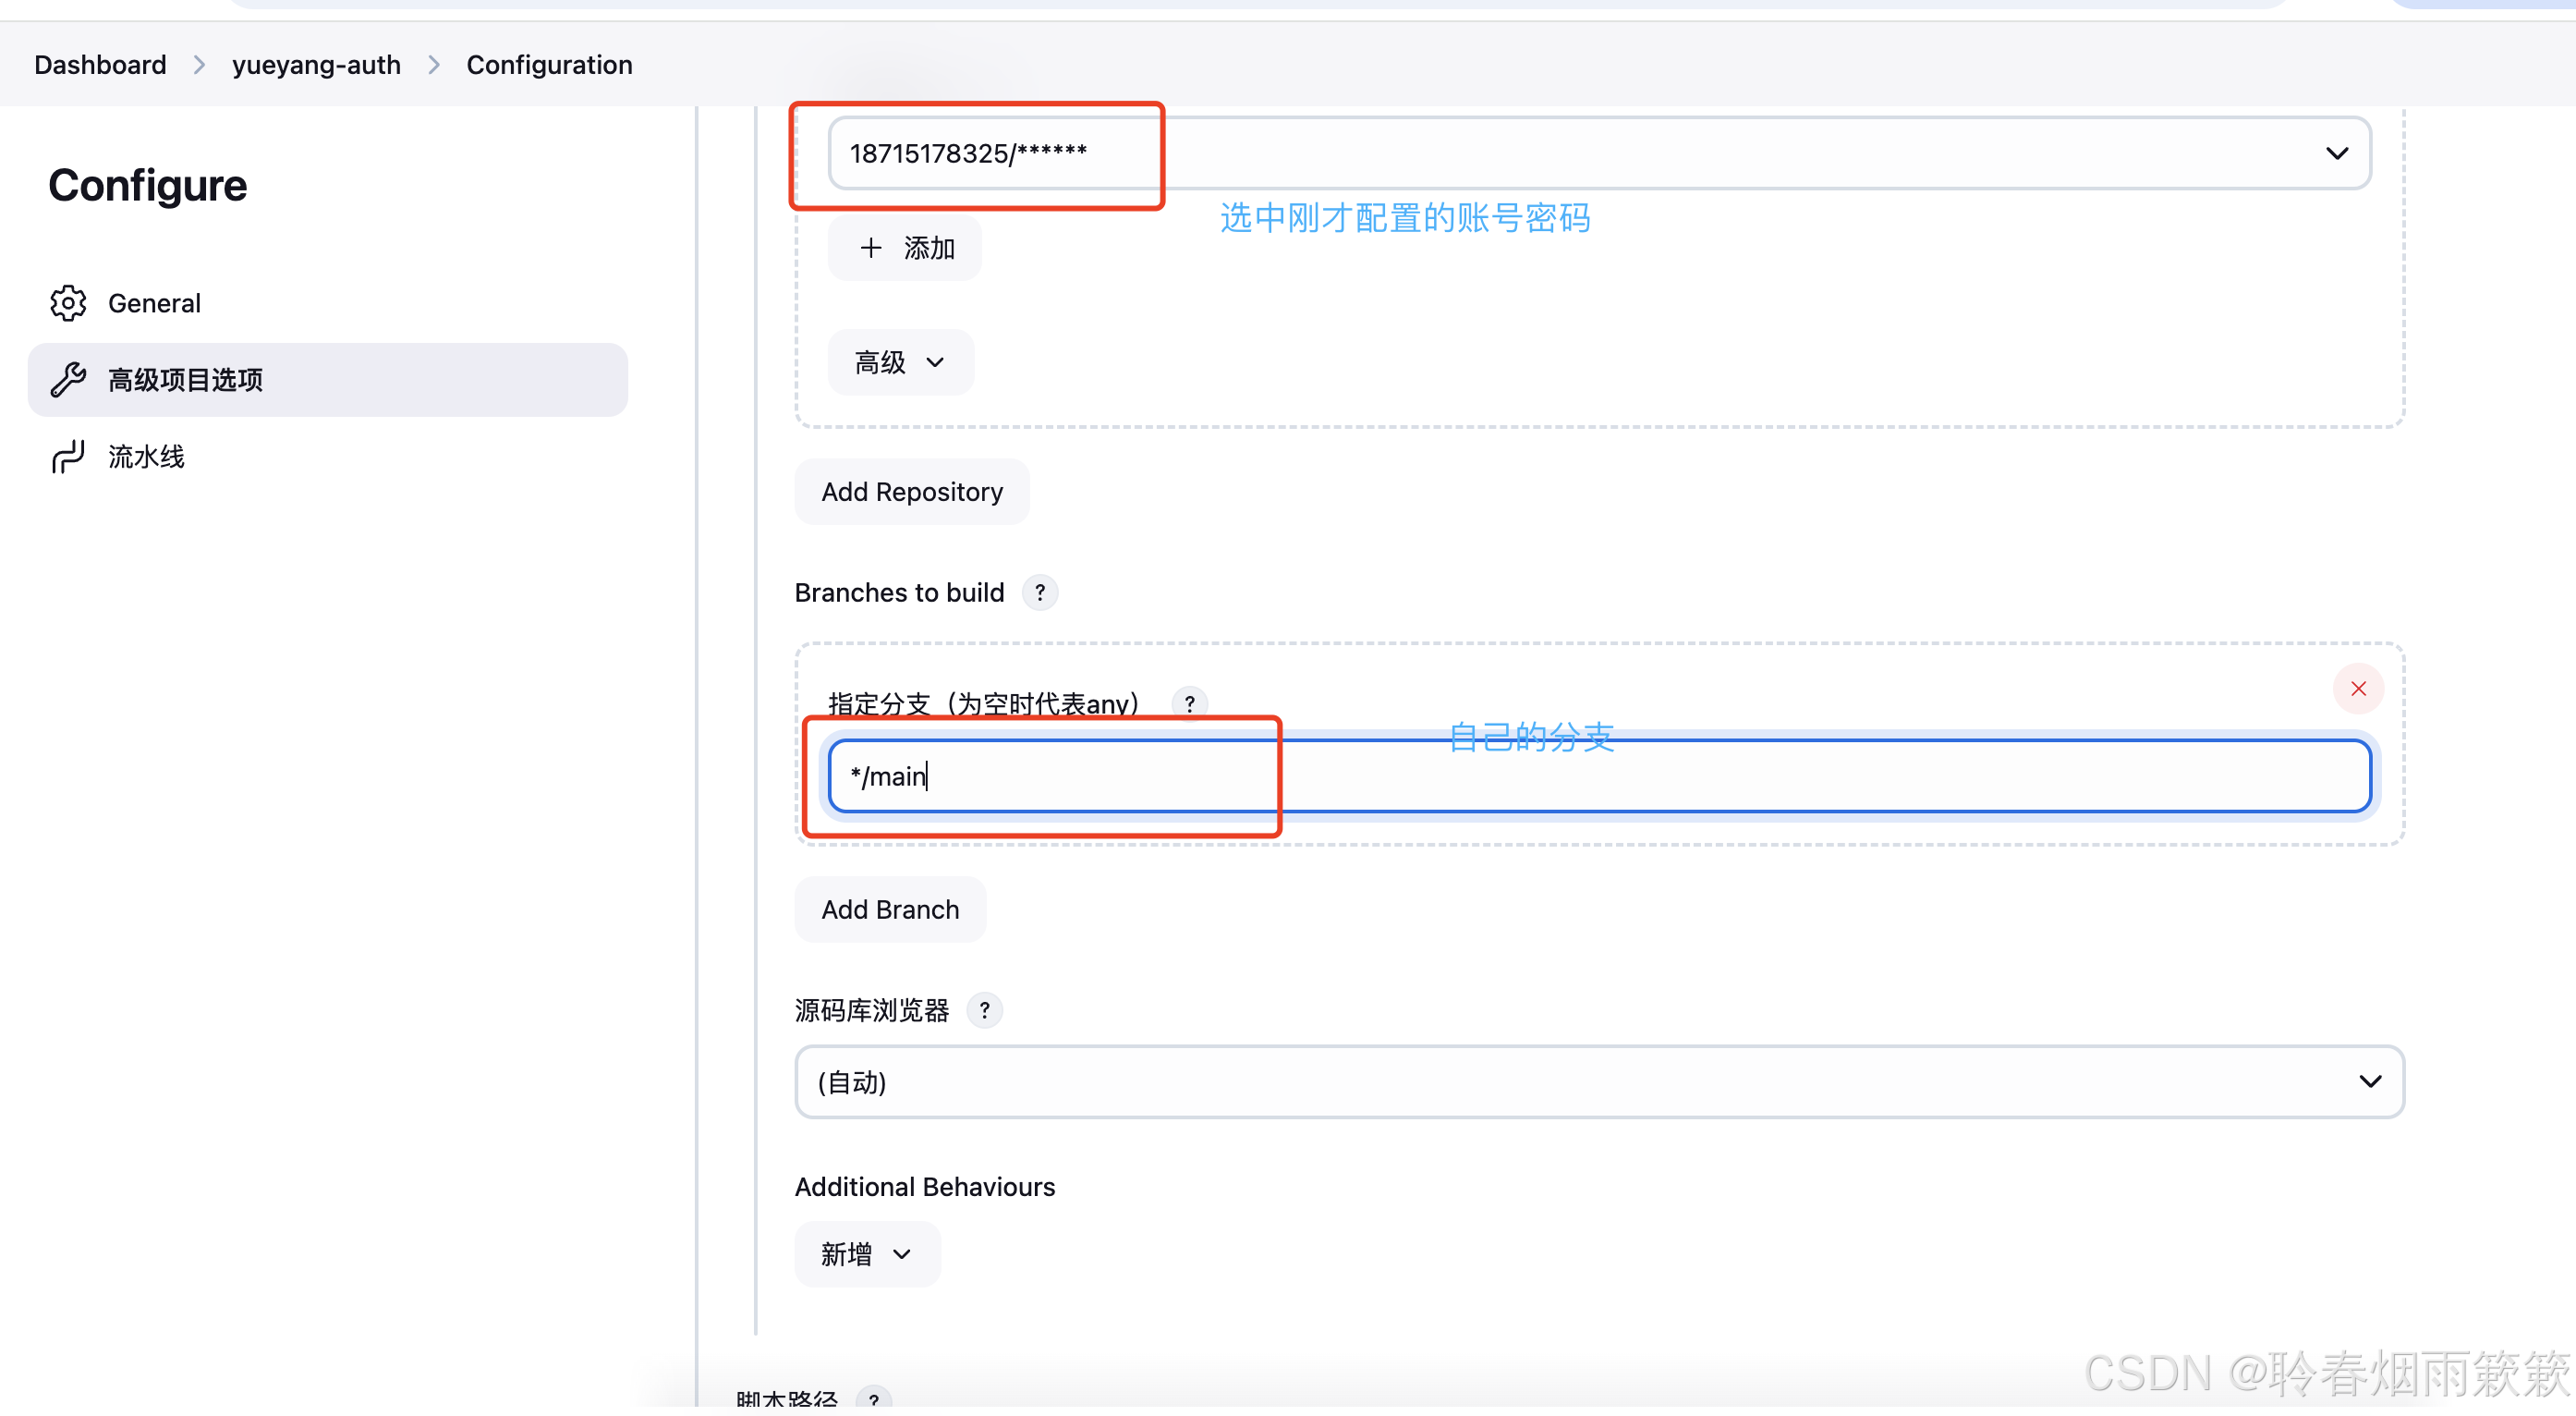This screenshot has height=1416, width=2576.
Task: Select 流水线 in the sidebar
Action: coord(146,457)
